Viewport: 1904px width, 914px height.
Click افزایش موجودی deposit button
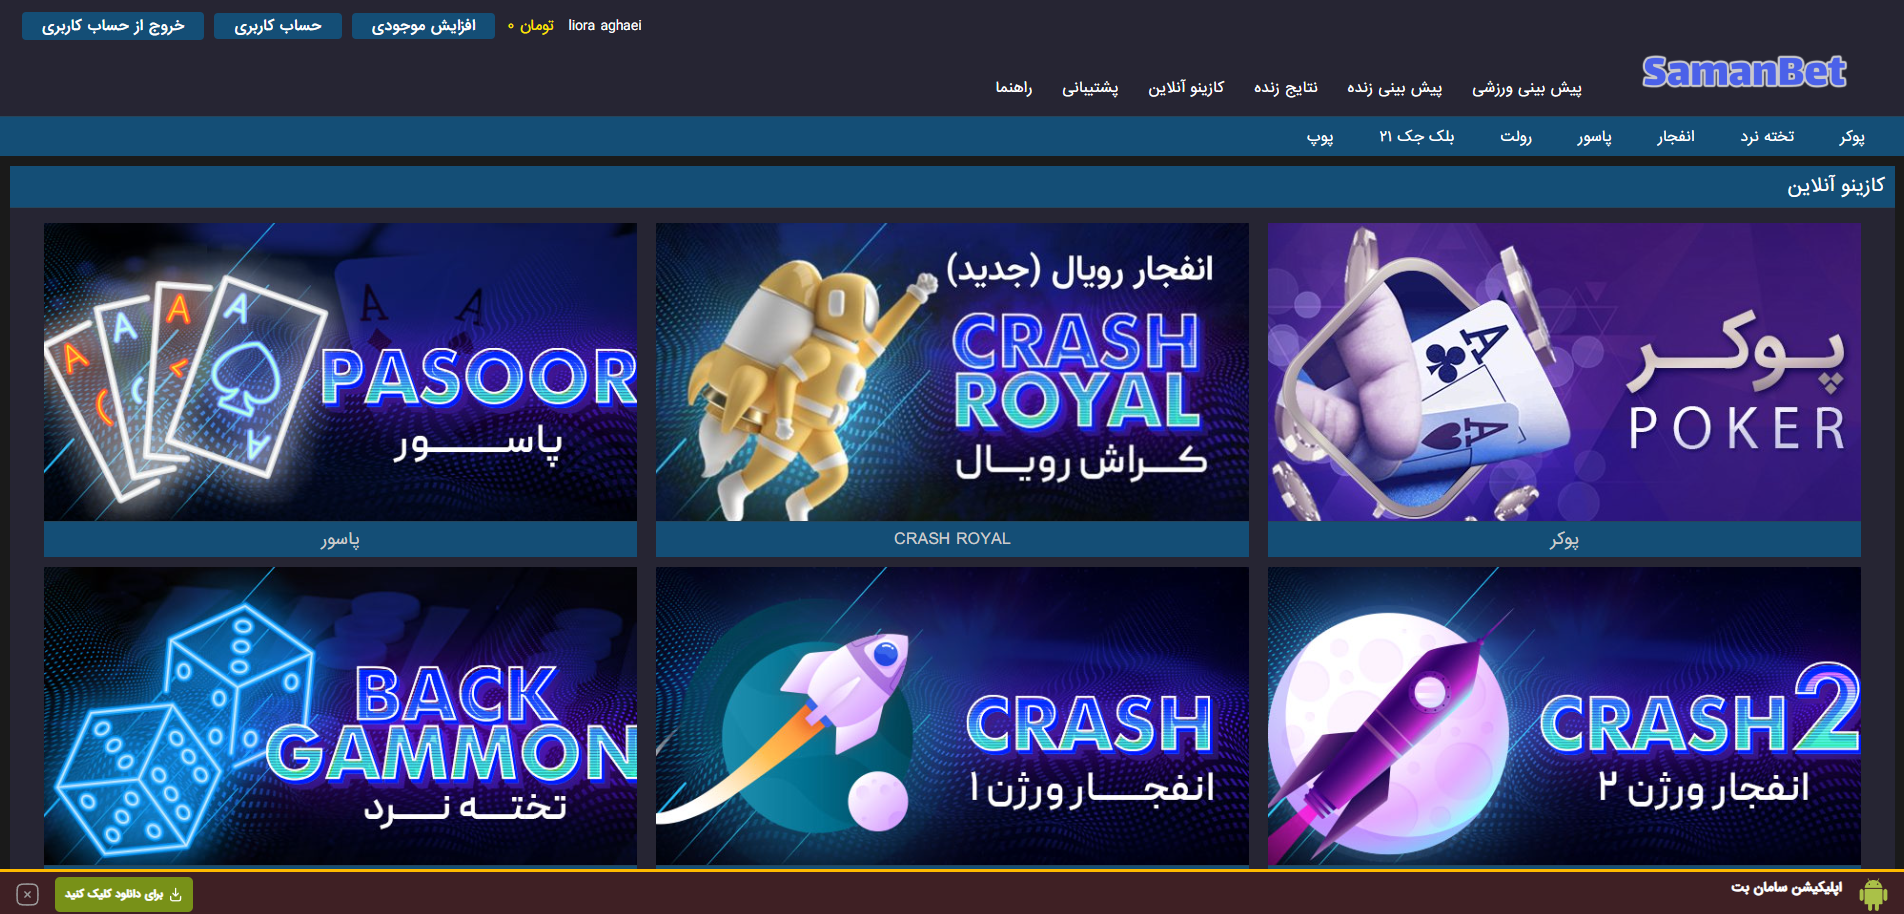pyautogui.click(x=423, y=26)
